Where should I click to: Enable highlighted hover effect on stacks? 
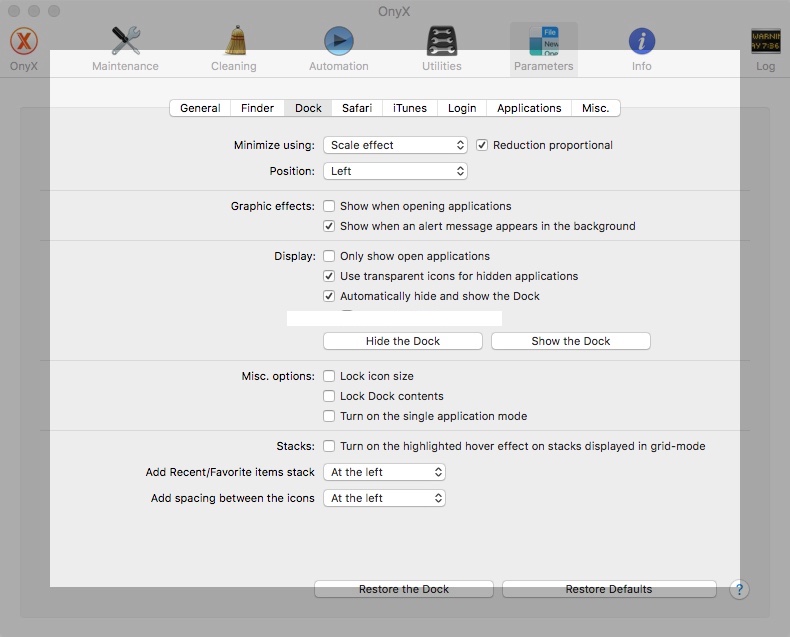pyautogui.click(x=329, y=446)
